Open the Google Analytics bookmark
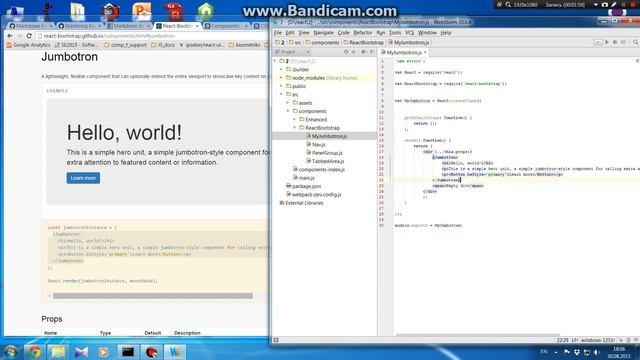 (28, 45)
